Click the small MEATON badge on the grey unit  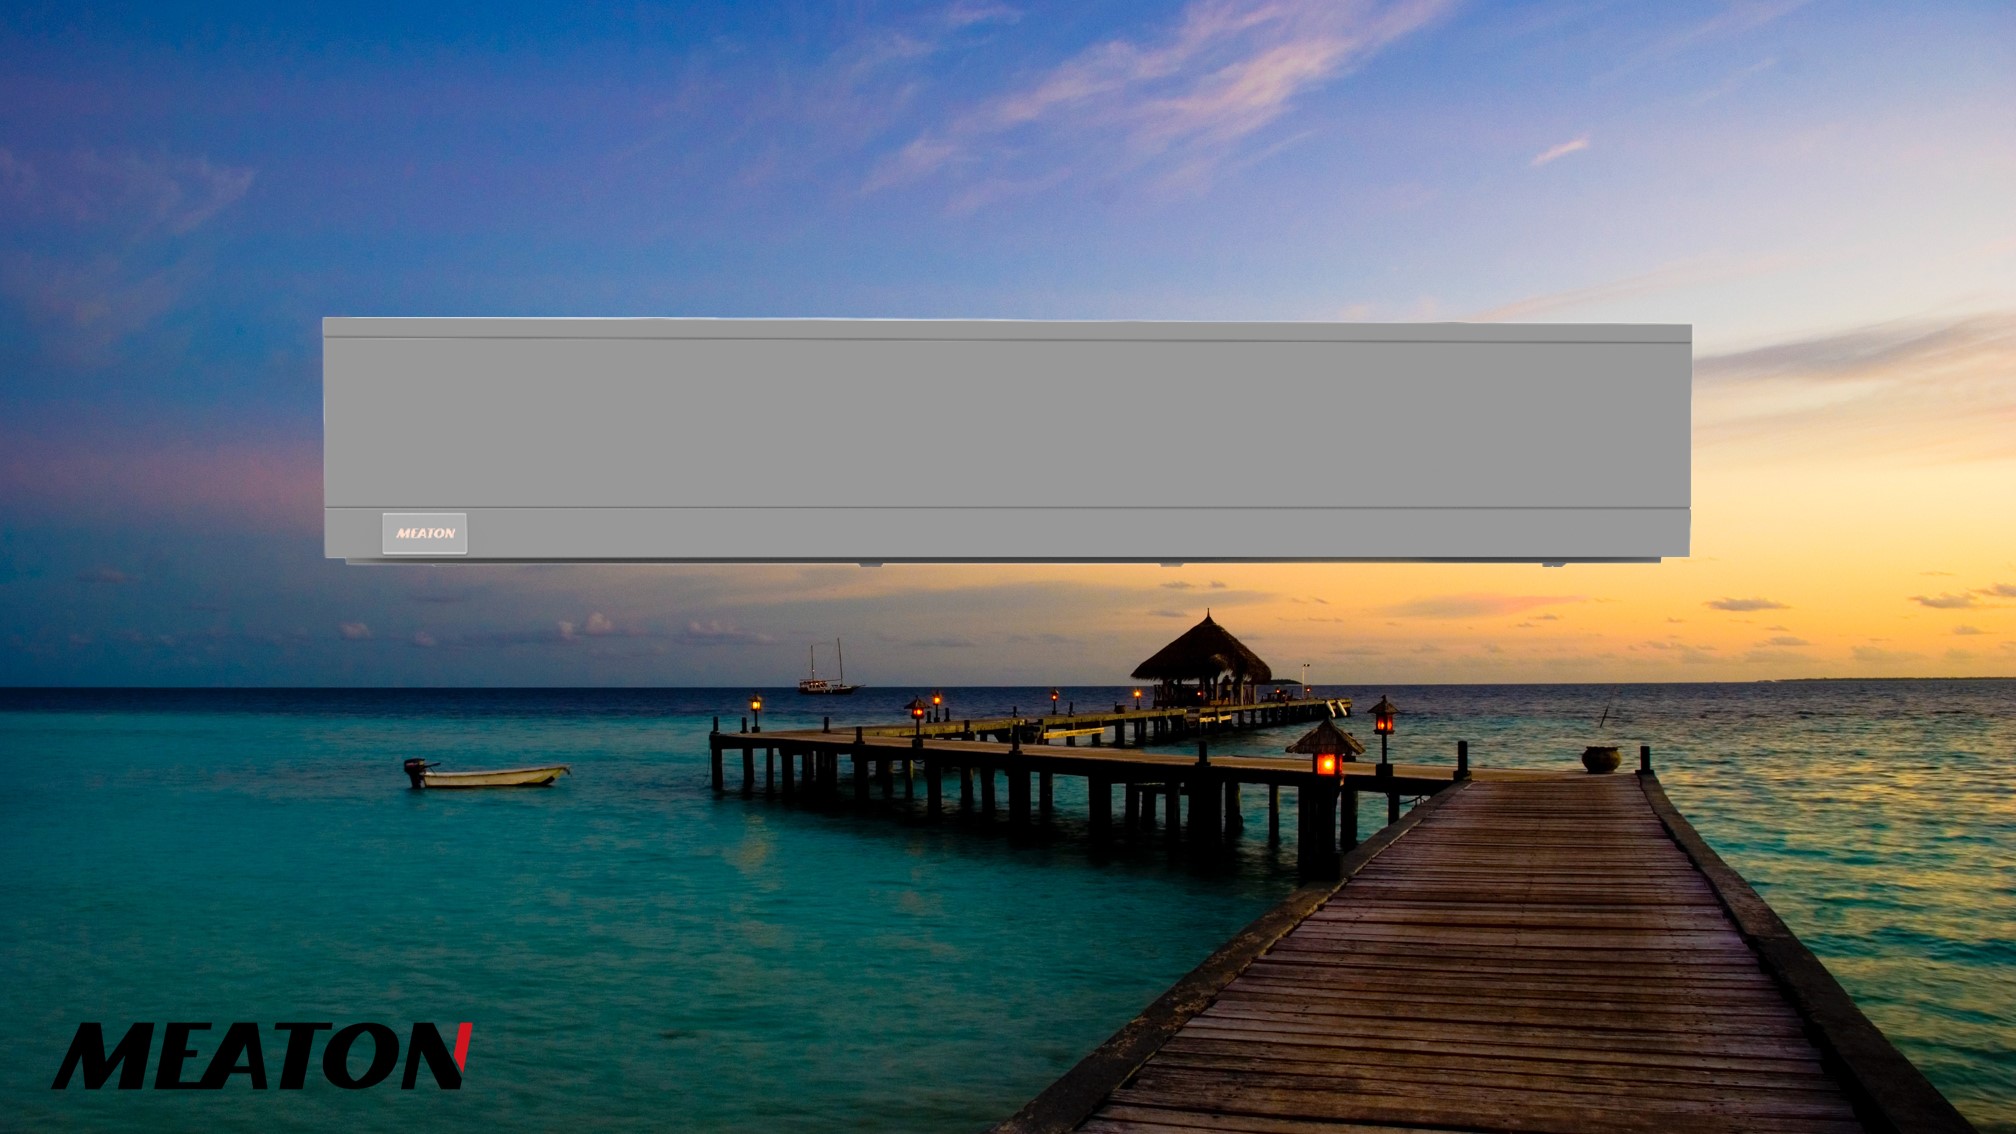click(424, 533)
